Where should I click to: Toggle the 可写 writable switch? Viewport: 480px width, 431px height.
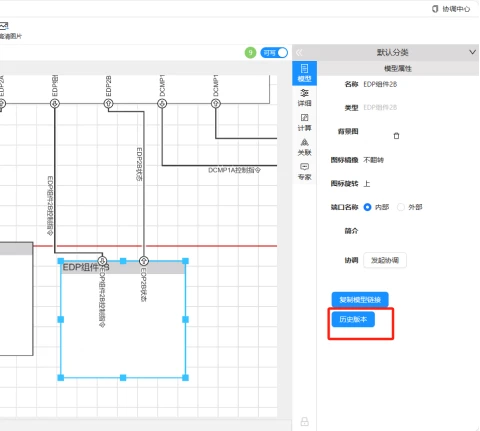274,53
